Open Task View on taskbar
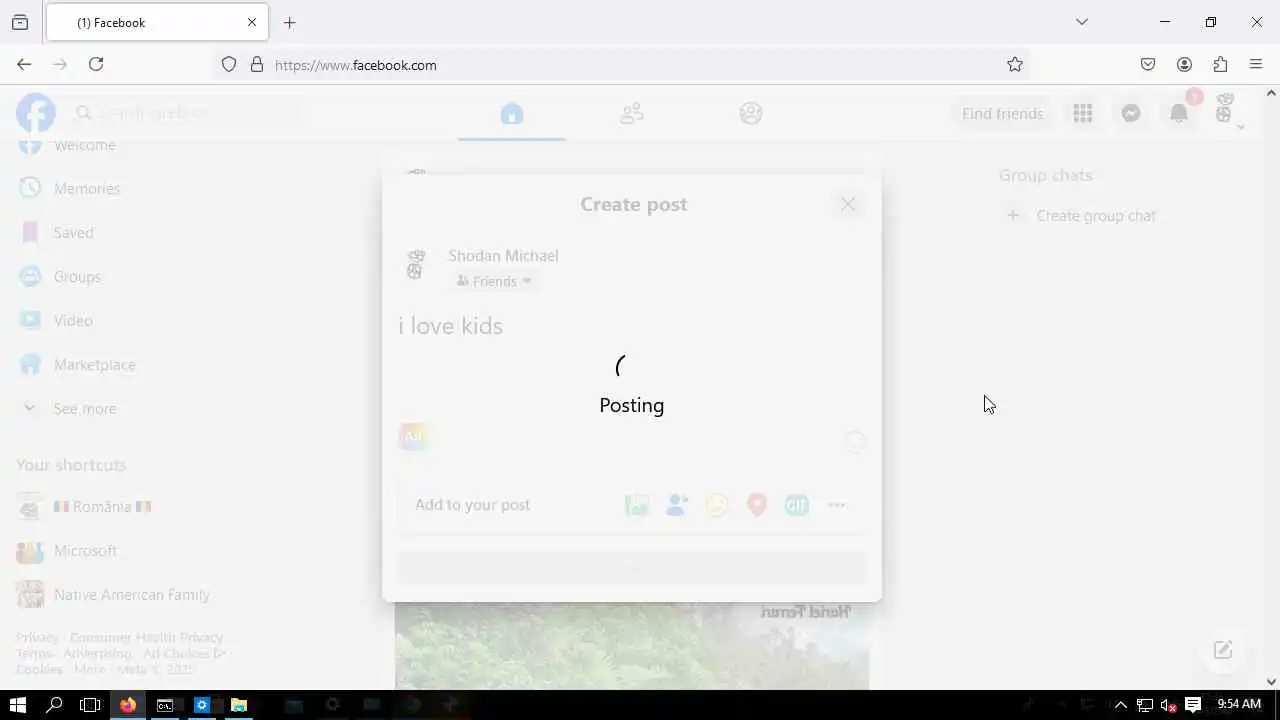 (x=90, y=705)
